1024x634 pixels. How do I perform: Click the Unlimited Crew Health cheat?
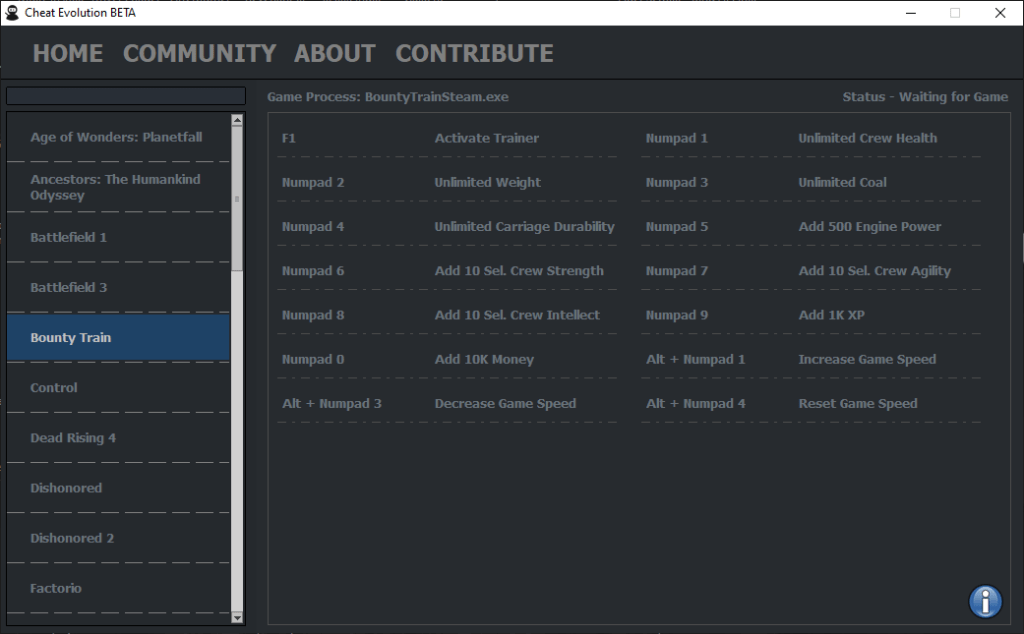[x=867, y=138]
